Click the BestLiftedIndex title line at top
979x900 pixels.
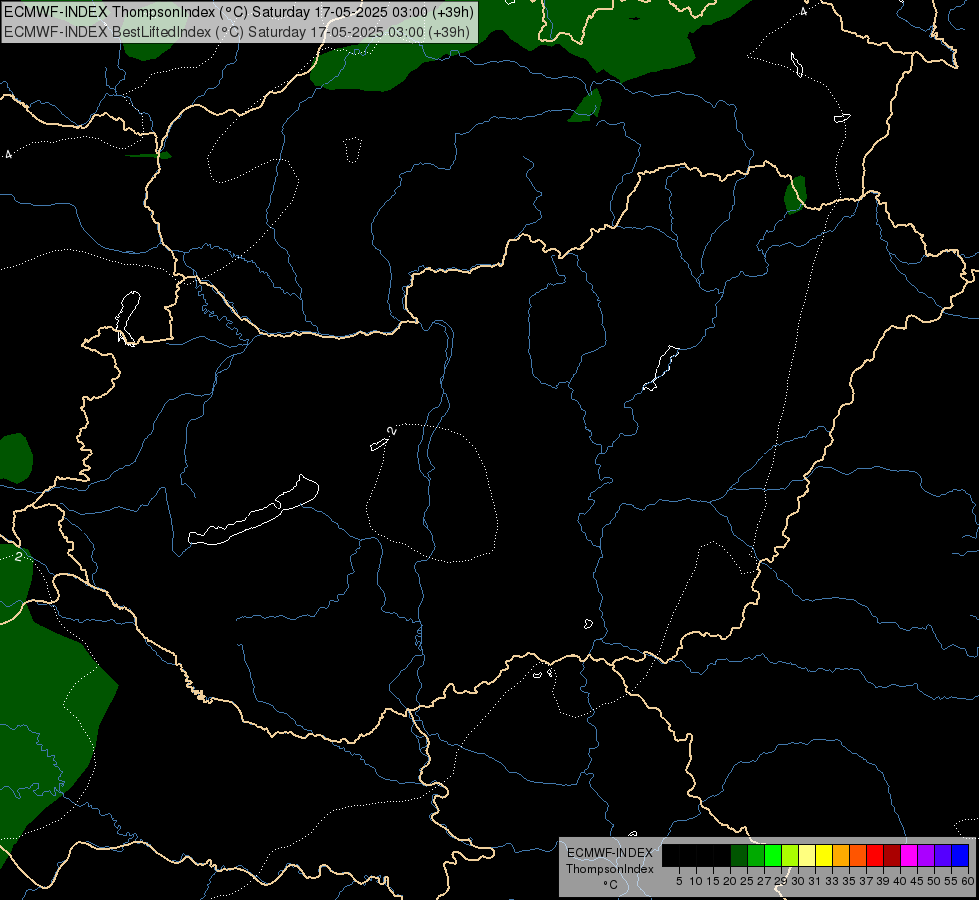(237, 32)
